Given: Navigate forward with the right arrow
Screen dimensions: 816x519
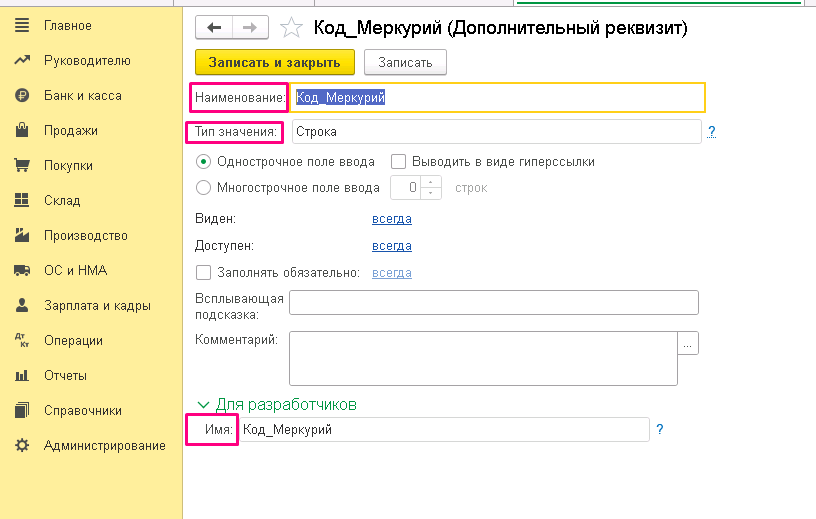Looking at the screenshot, I should pos(250,28).
